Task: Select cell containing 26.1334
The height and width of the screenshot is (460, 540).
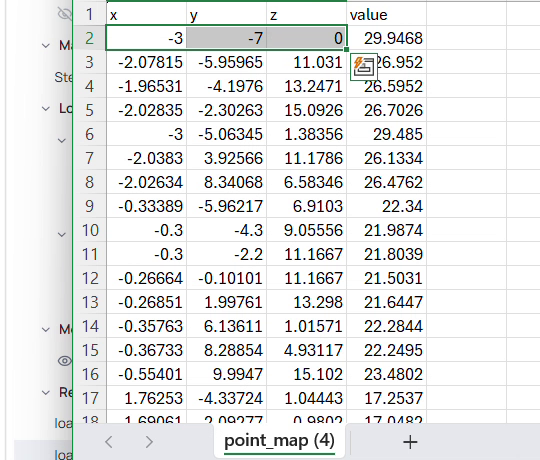Action: (x=386, y=158)
